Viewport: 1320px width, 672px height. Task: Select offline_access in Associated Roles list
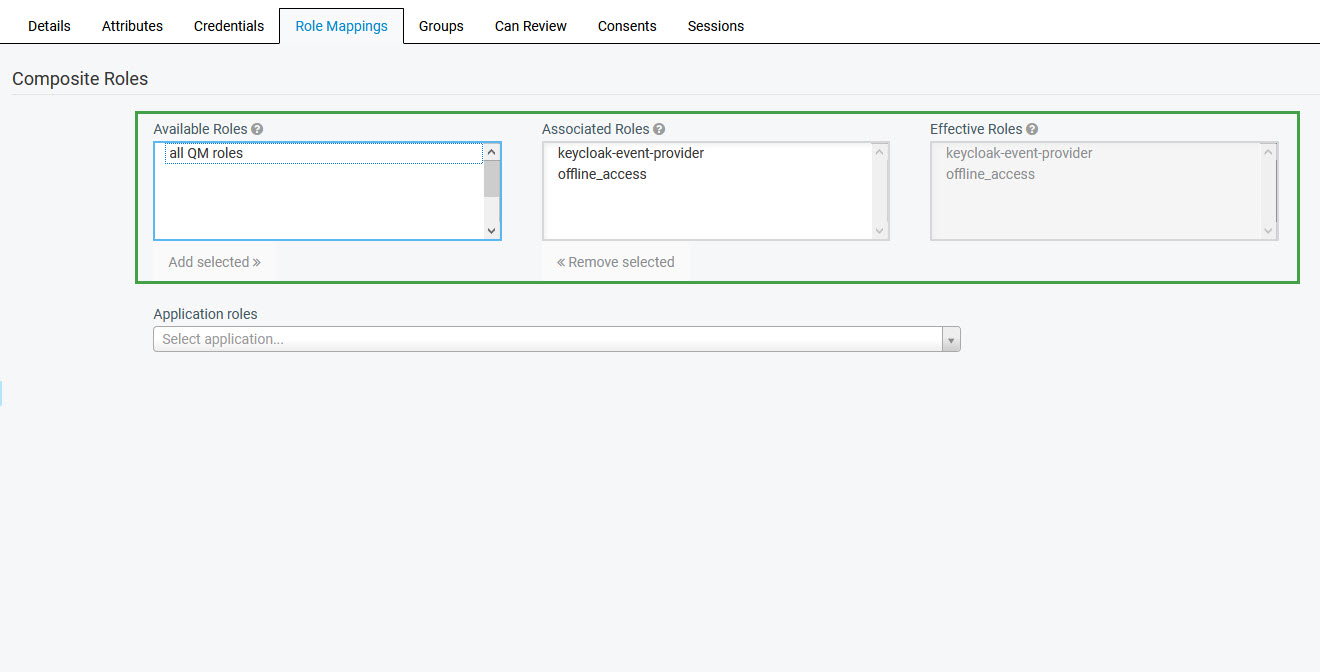(602, 174)
